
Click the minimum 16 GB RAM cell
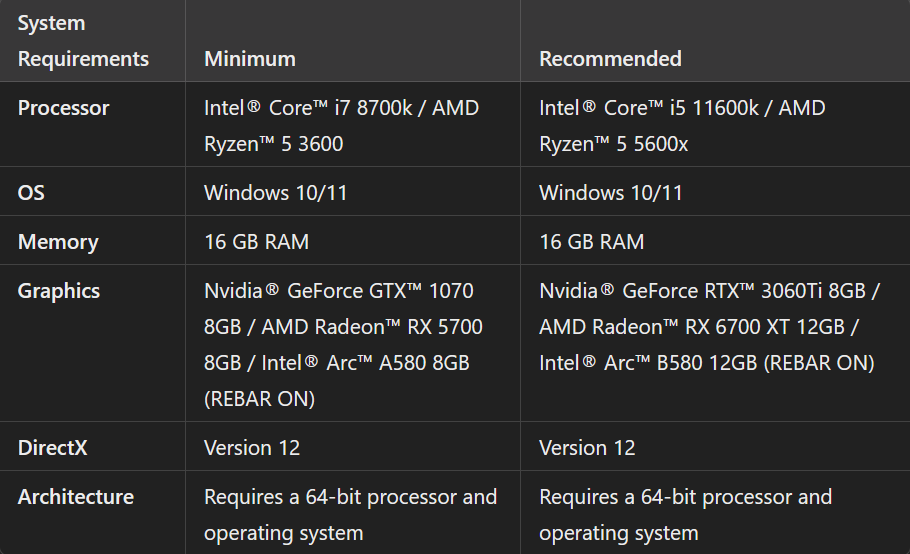click(257, 242)
